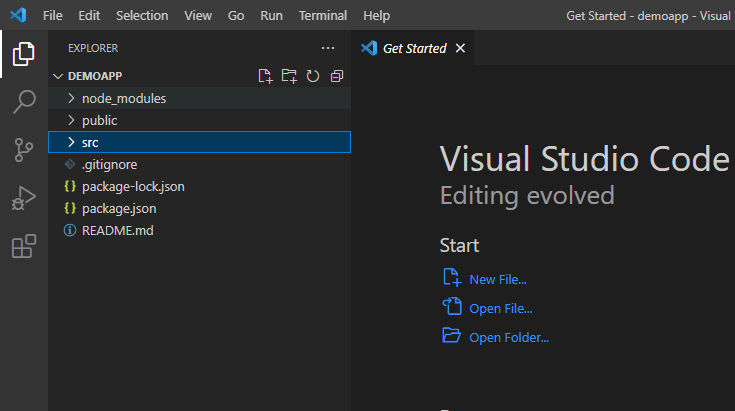Close the Get Started tab
Screen dimensions: 735x411
tap(460, 48)
